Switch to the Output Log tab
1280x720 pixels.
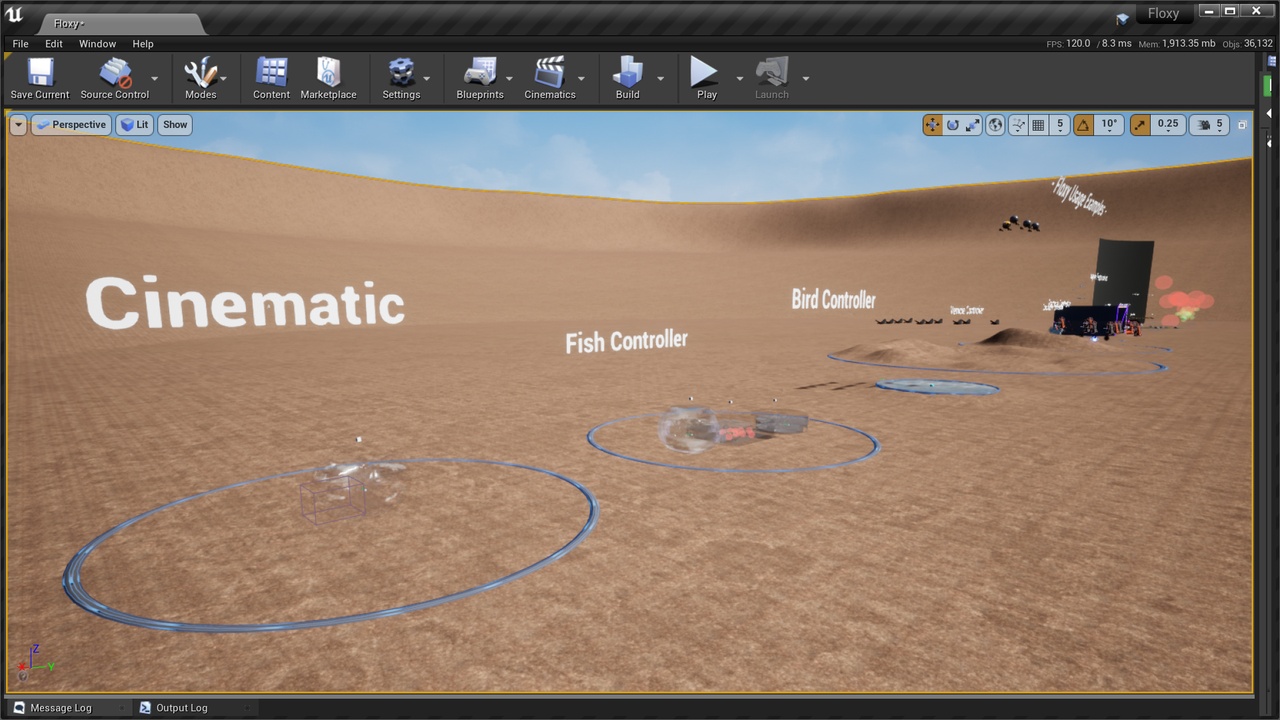click(x=181, y=708)
